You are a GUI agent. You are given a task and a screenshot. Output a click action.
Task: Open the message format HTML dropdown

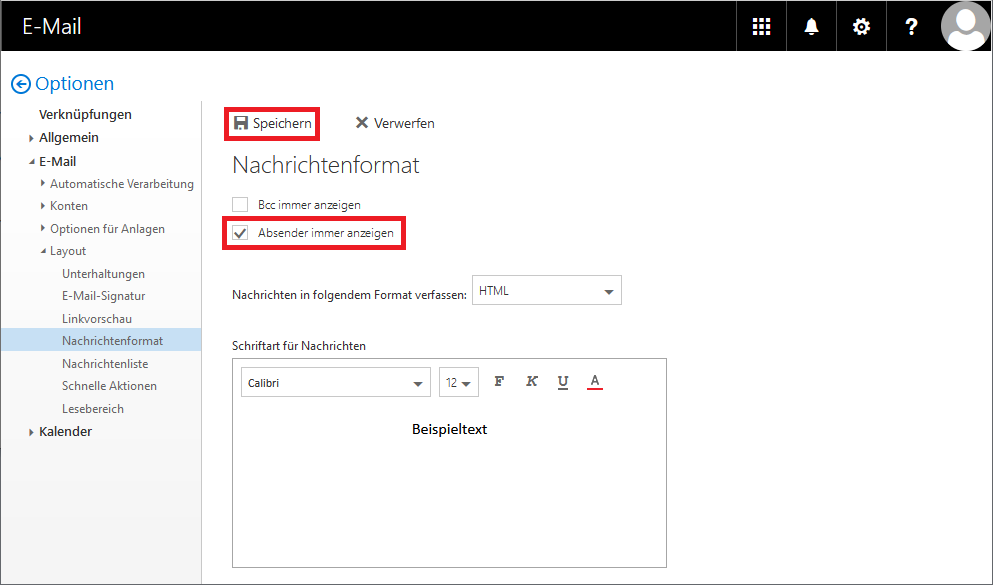coord(546,289)
